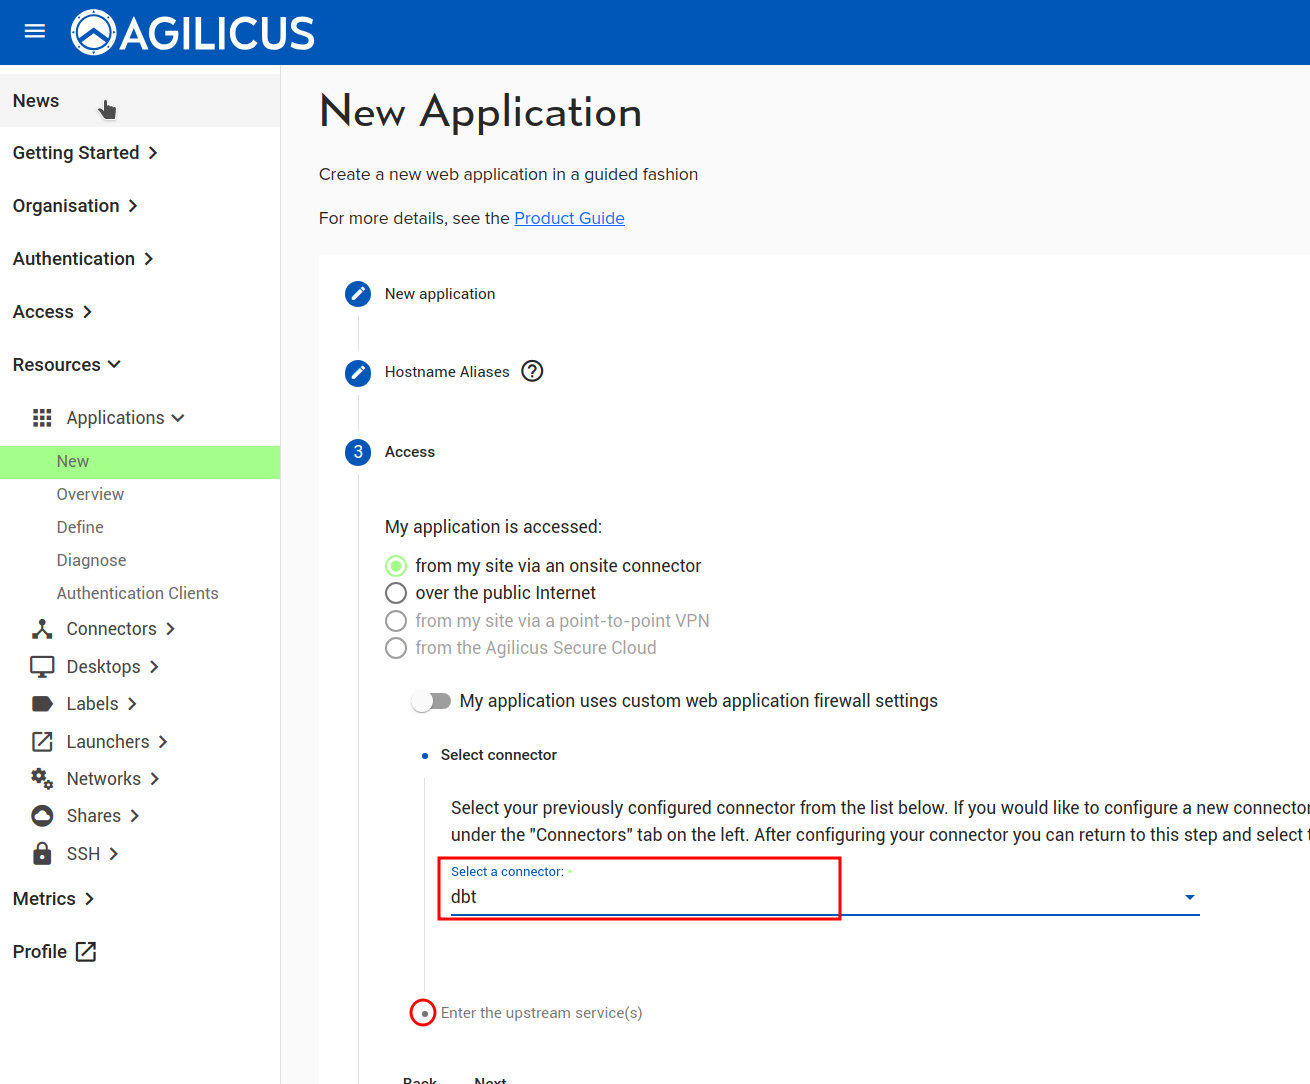Viewport: 1310px width, 1084px height.
Task: Open the Overview page under Applications
Action: tap(90, 494)
